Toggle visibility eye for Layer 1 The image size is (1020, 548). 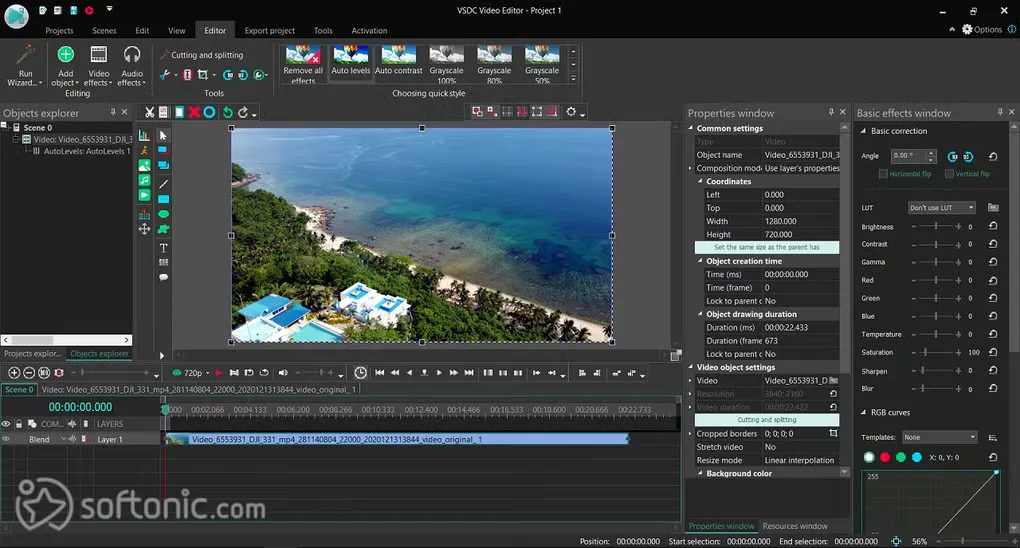(x=6, y=439)
